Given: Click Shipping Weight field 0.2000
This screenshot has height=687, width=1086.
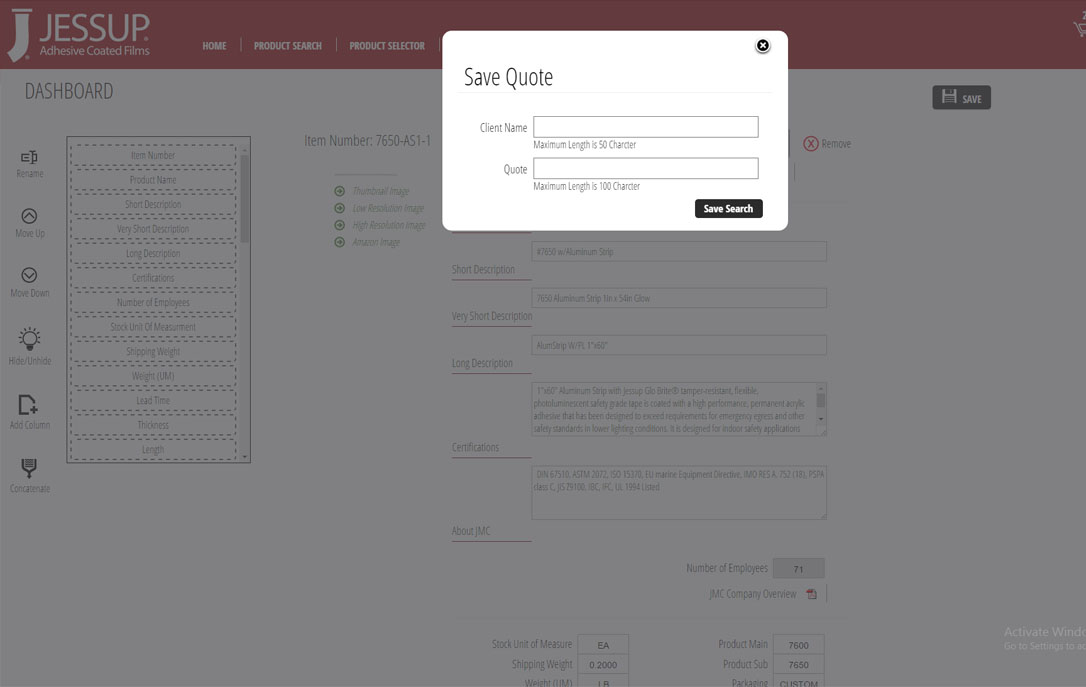Looking at the screenshot, I should [603, 664].
